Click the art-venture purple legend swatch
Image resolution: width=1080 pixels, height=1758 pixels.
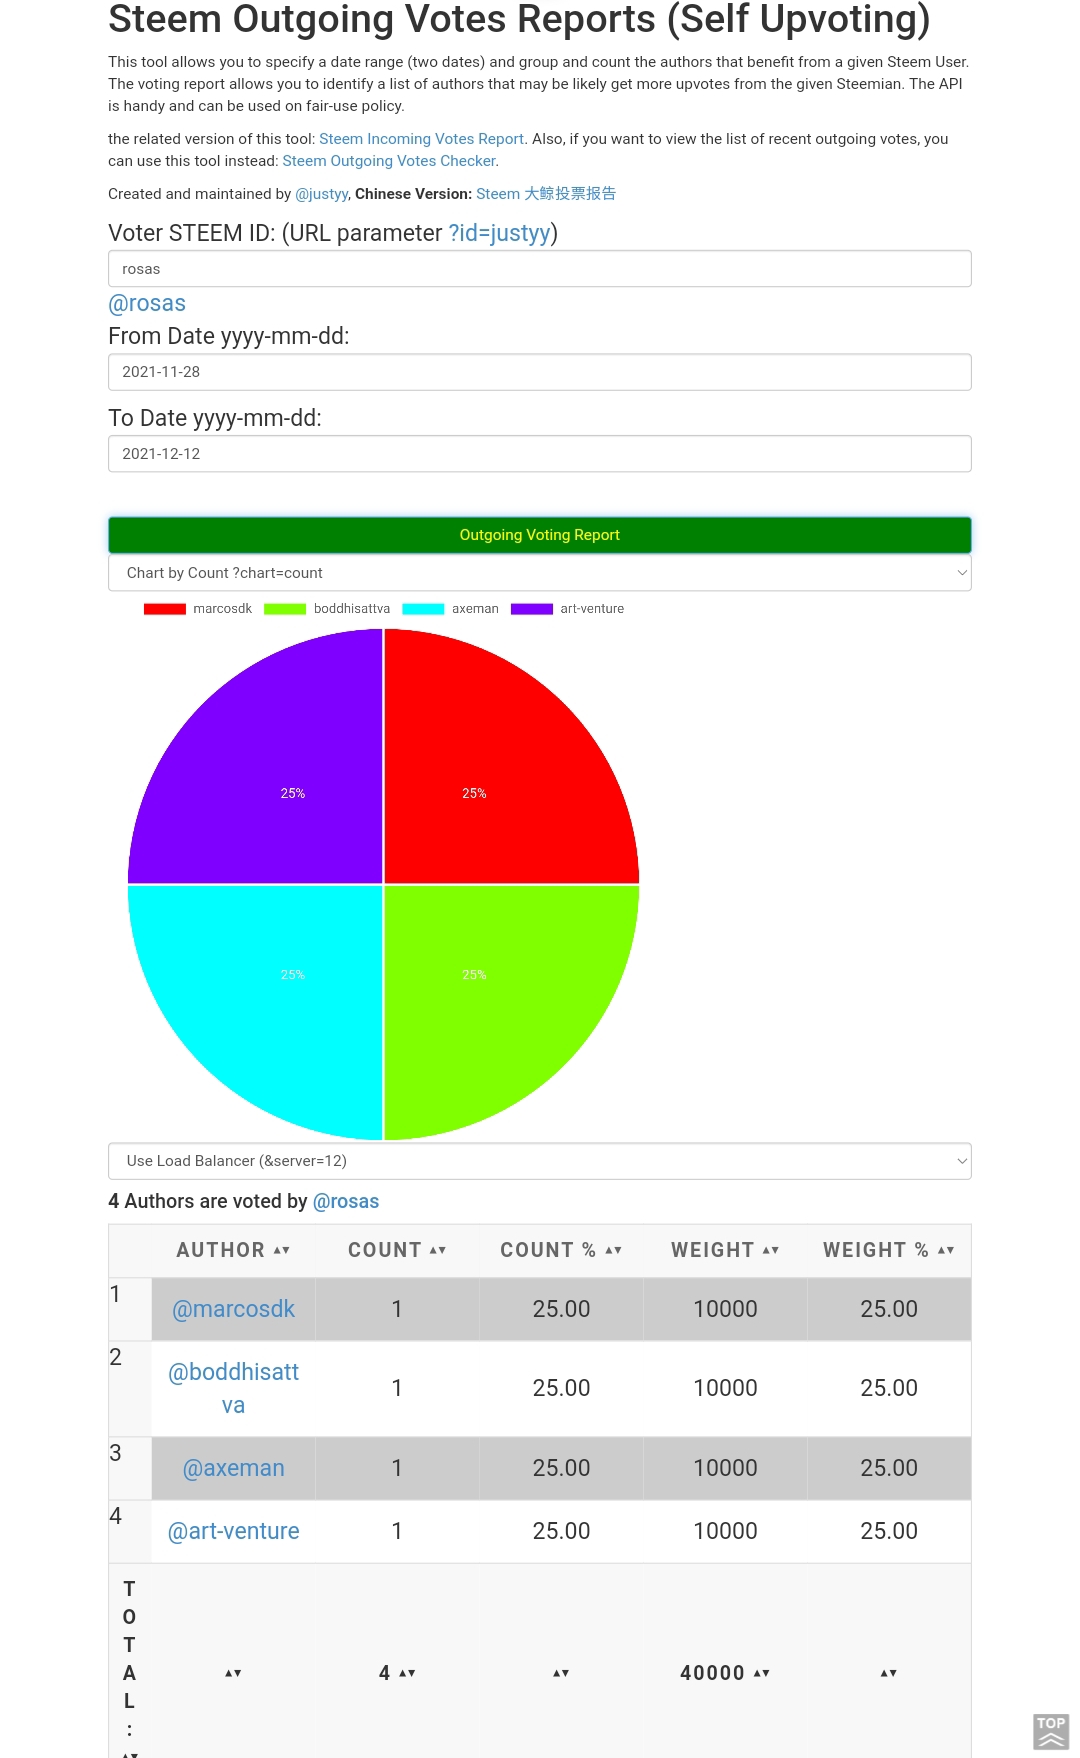(x=532, y=609)
